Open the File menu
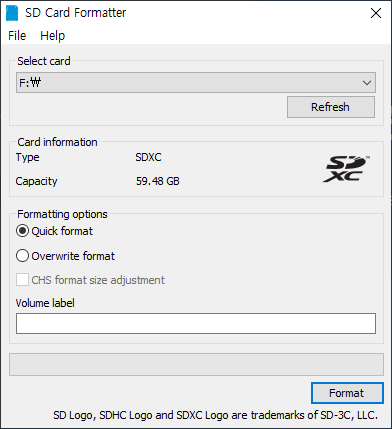392x429 pixels. (17, 36)
